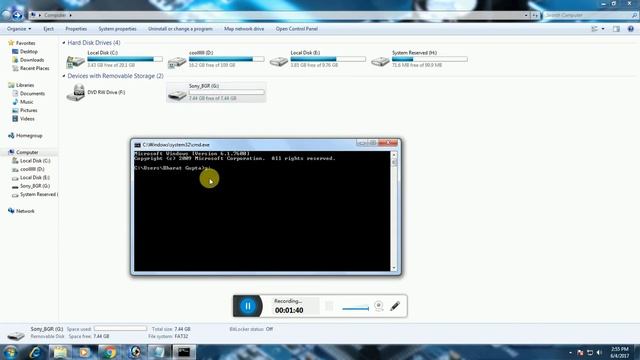Select Computer in the navigation pane
This screenshot has height=360, width=640.
tap(27, 152)
